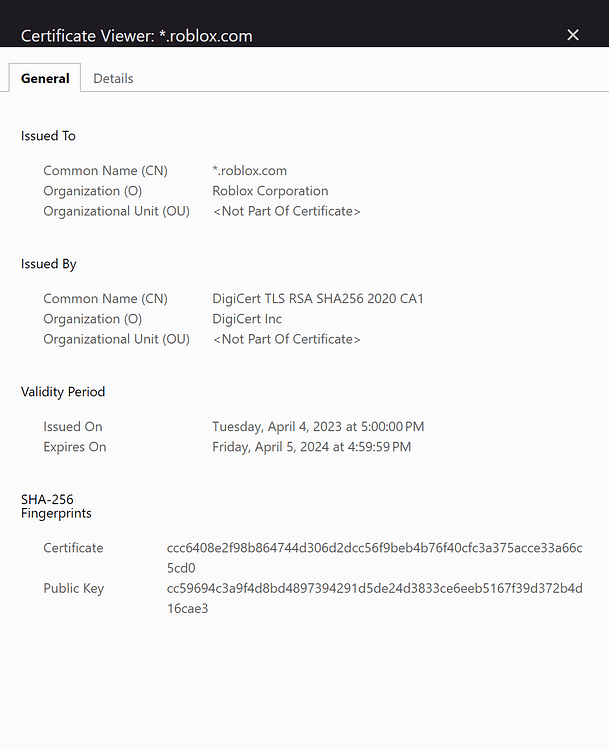Screen dimensions: 609x750
Task: Click the Public Key fingerprint hash
Action: [375, 598]
